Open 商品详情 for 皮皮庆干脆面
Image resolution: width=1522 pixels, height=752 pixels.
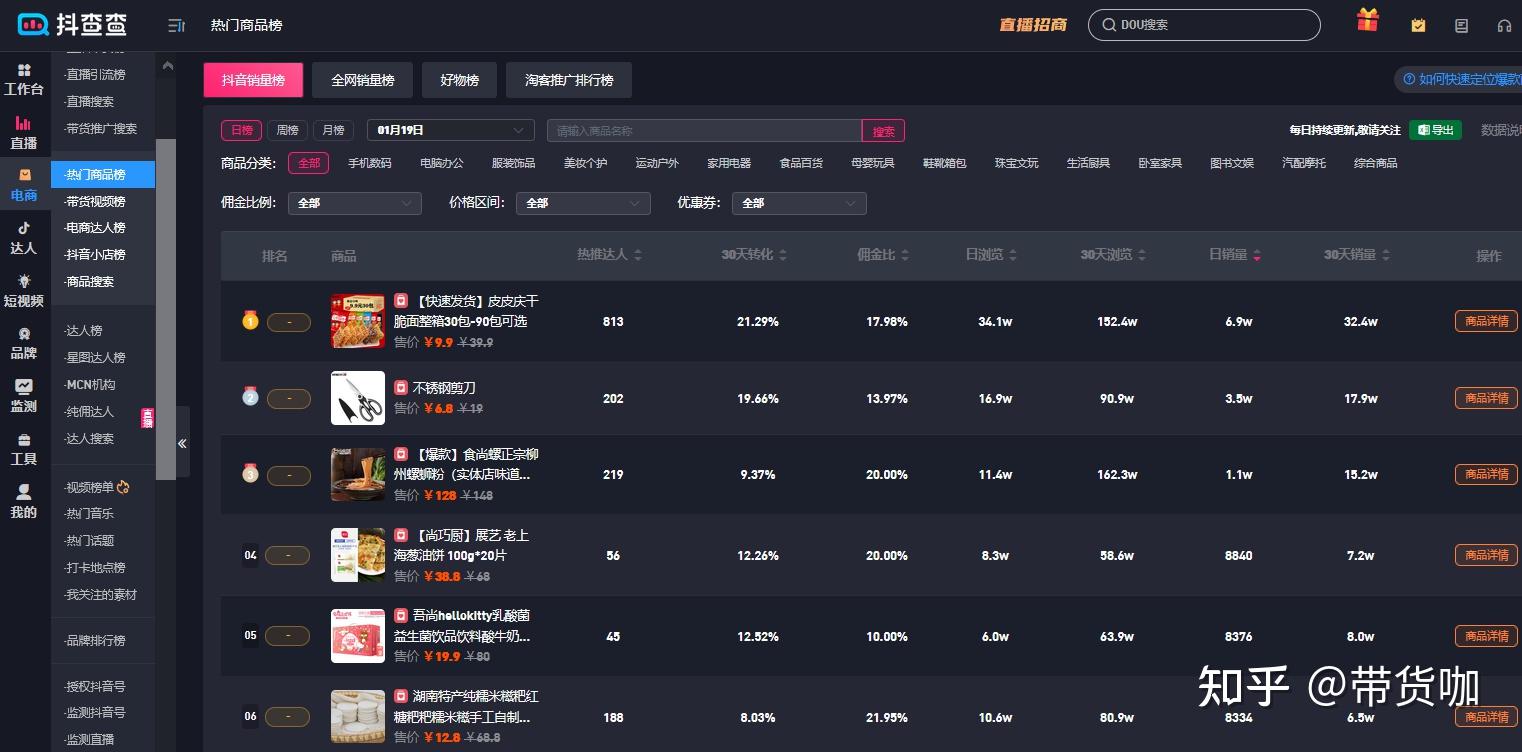tap(1486, 321)
